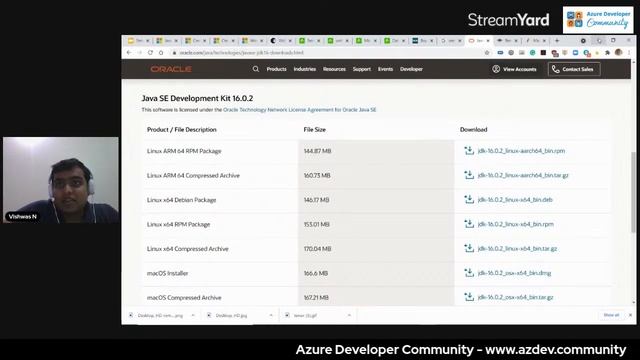640x360 pixels.
Task: Click the 'Product / File Description' column header
Action: pyautogui.click(x=182, y=129)
